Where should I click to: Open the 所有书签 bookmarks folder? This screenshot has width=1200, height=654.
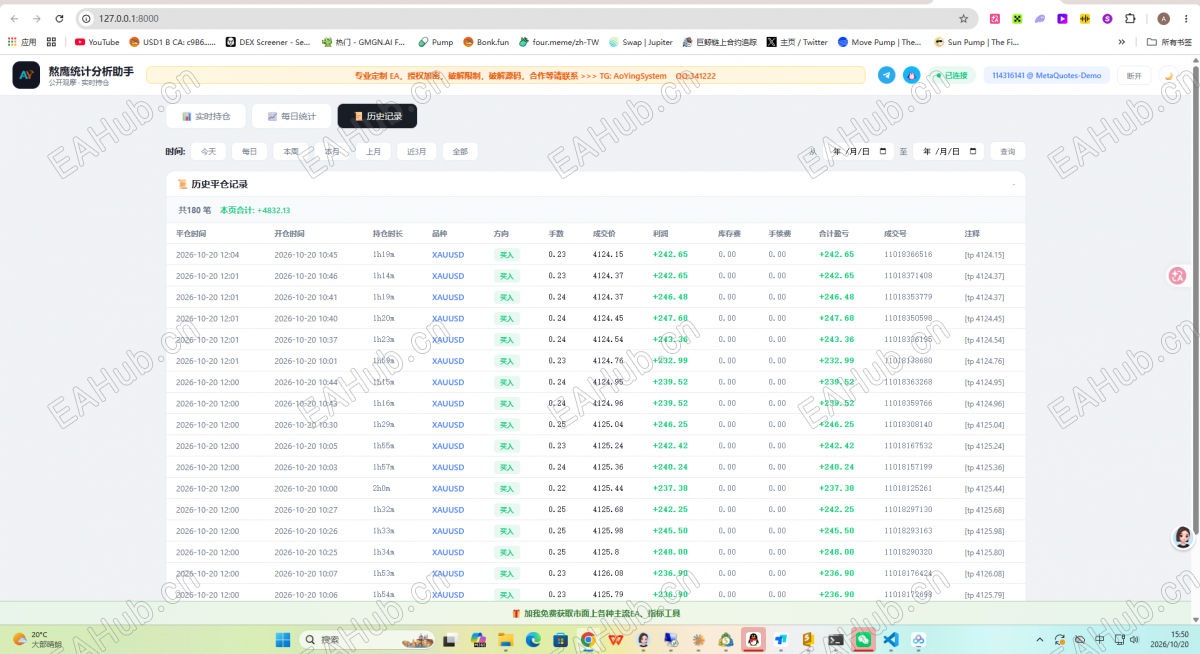[x=1169, y=42]
